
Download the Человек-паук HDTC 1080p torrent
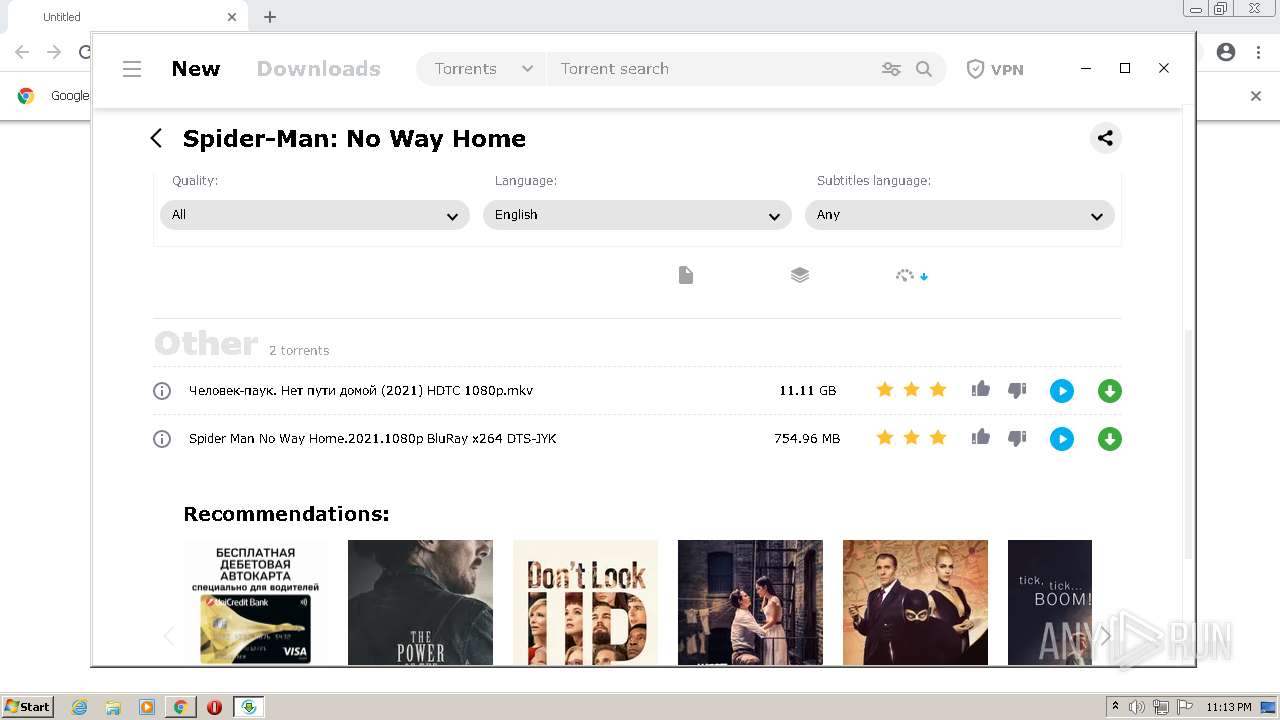pos(1110,391)
